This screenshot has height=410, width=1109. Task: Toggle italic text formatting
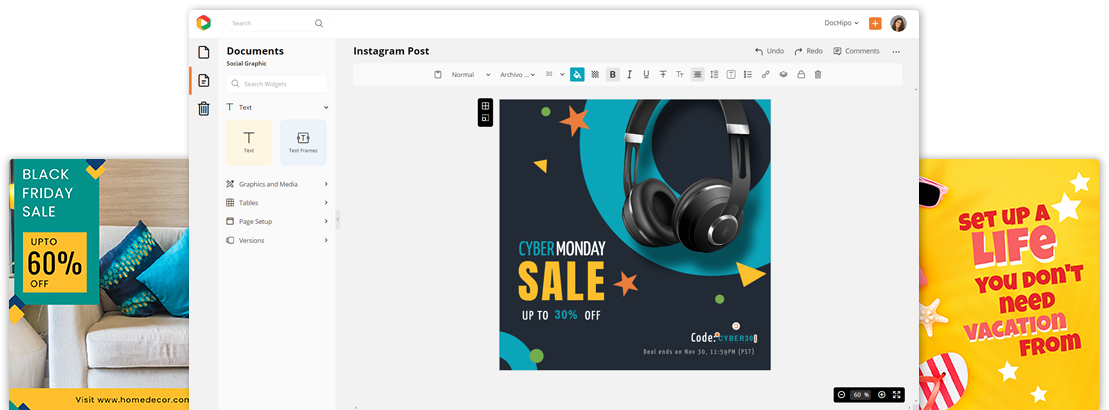coord(630,75)
